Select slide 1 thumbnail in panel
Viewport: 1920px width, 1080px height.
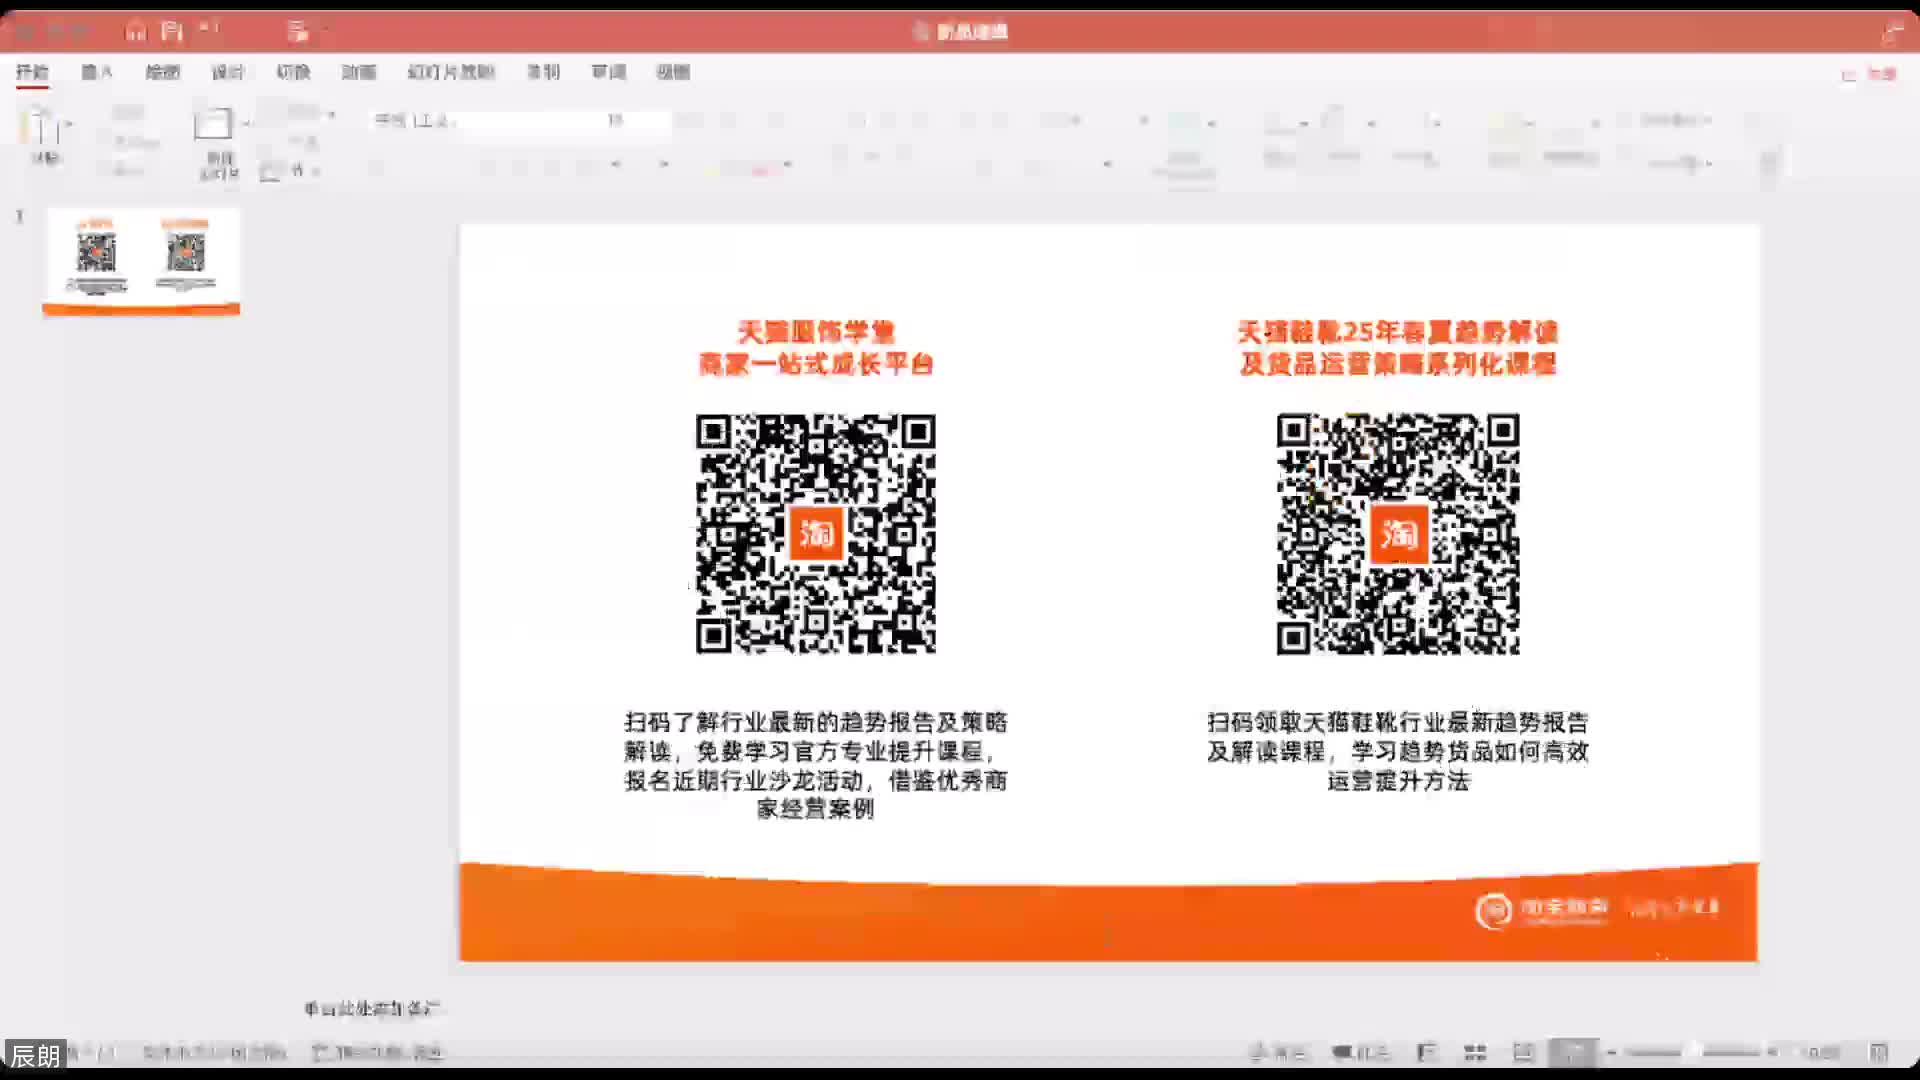(x=141, y=260)
